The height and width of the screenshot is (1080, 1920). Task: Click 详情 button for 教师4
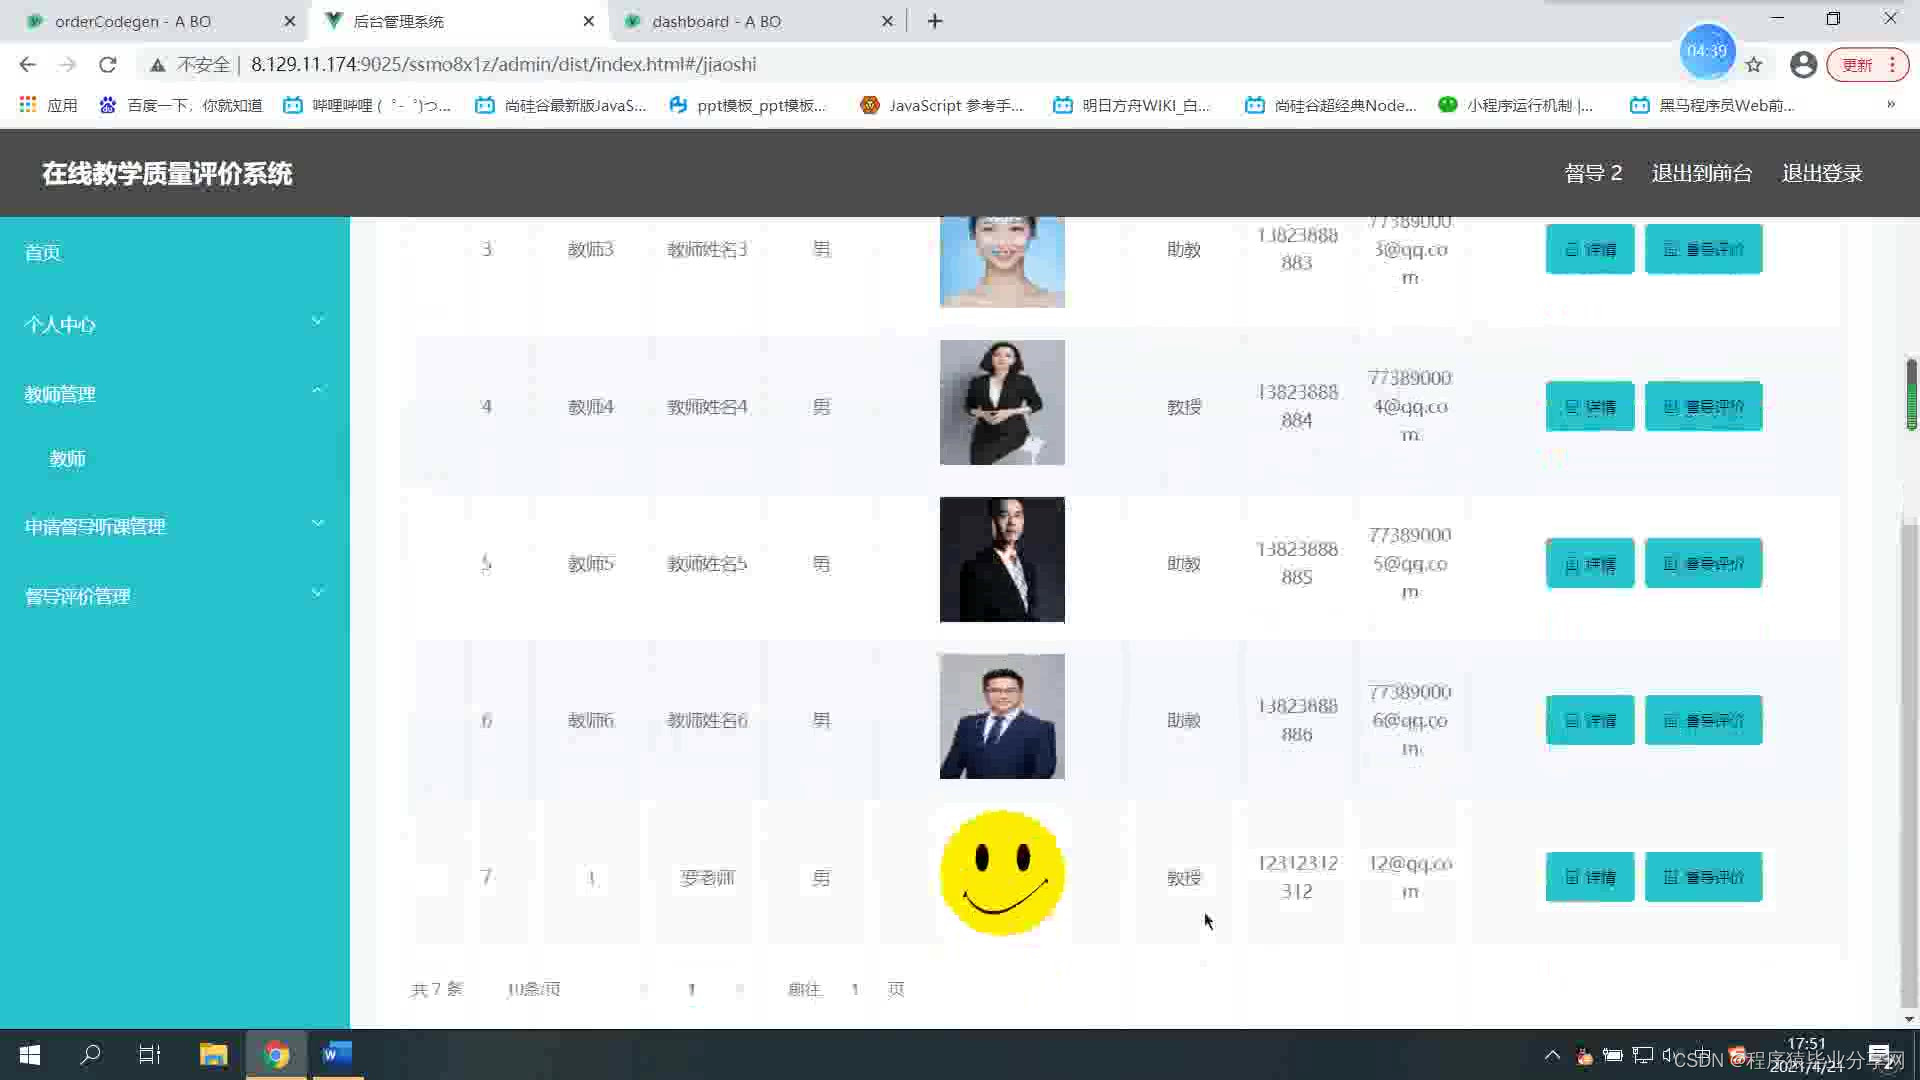click(1589, 407)
